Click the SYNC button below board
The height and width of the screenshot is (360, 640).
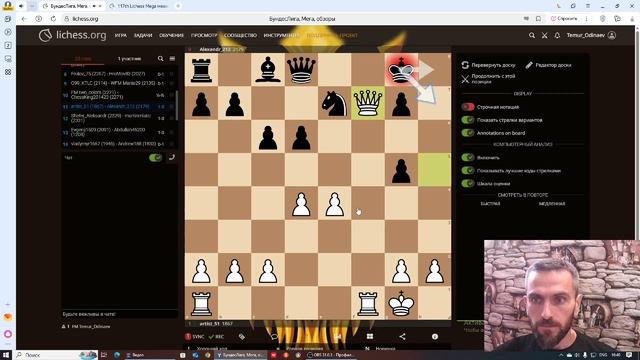point(194,336)
